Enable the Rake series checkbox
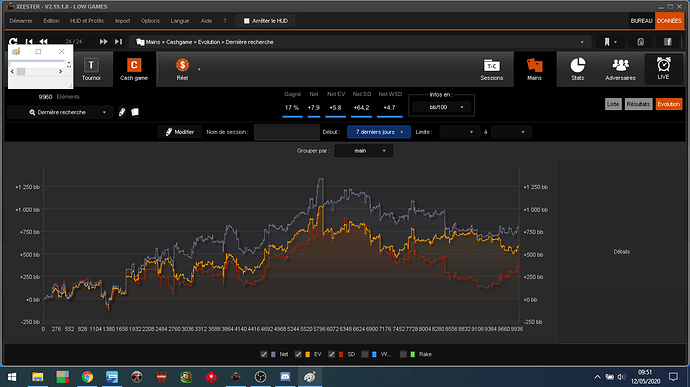This screenshot has height=387, width=690. [x=403, y=354]
